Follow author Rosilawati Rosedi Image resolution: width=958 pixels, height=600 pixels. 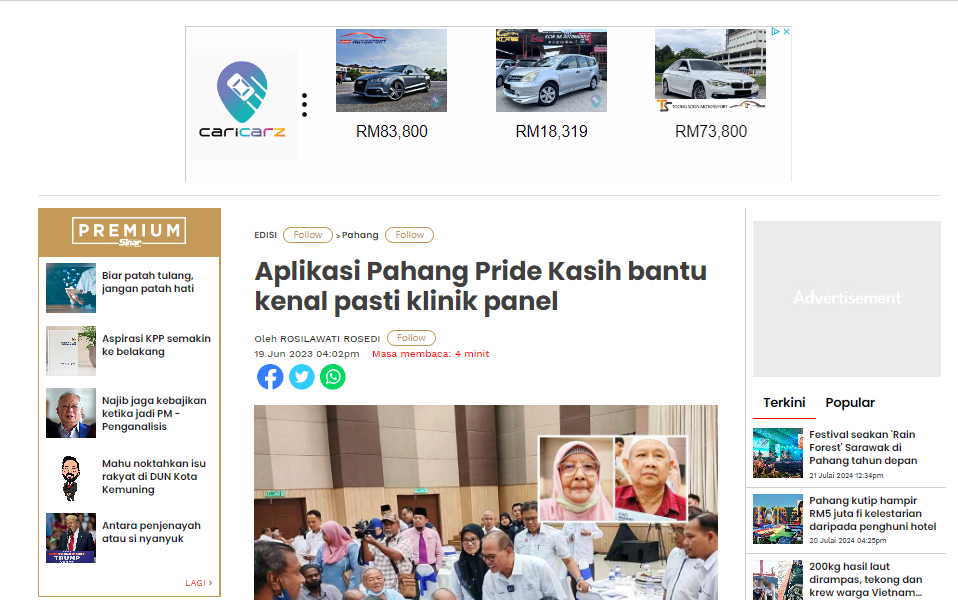click(x=411, y=338)
